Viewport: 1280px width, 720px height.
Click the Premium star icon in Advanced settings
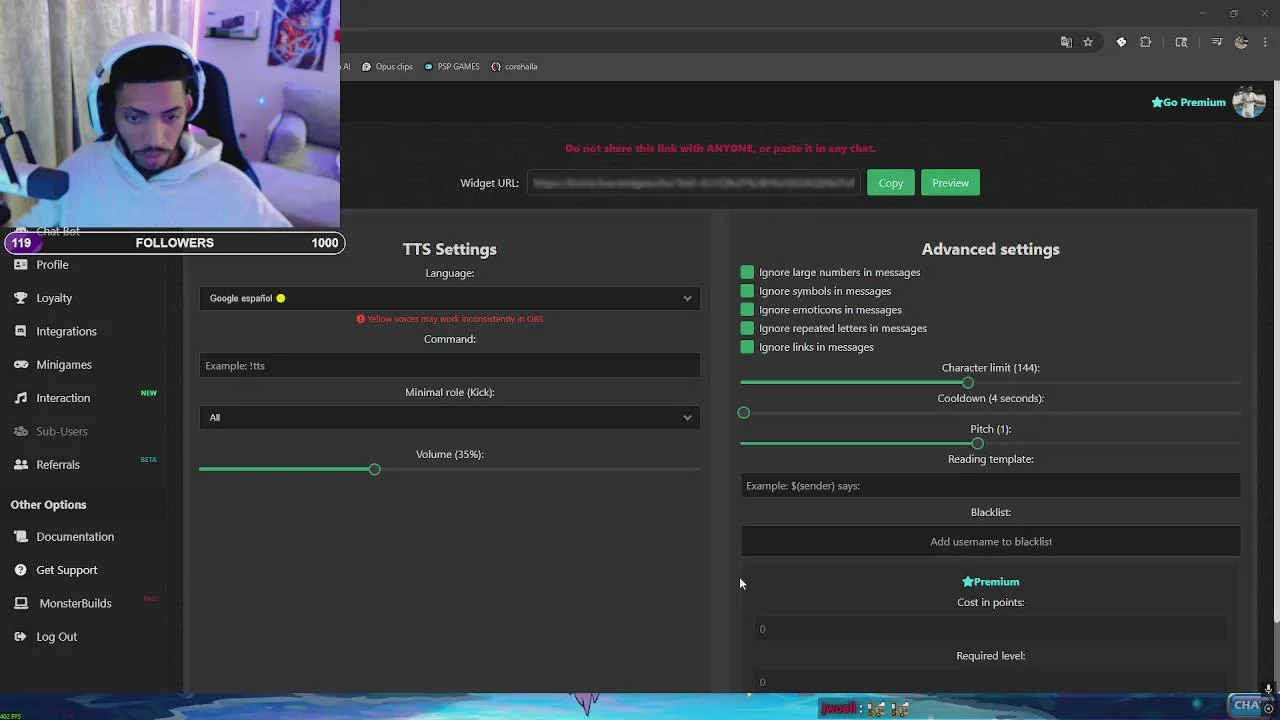[x=967, y=582]
